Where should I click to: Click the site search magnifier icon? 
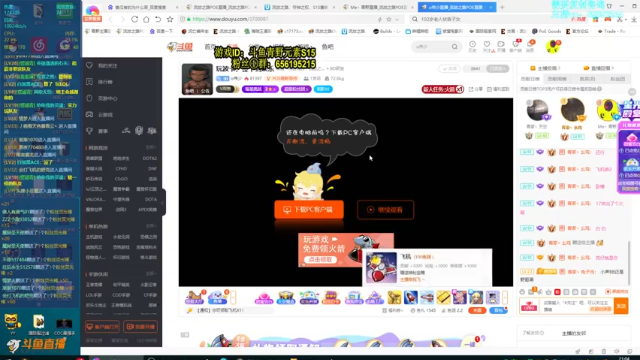pyautogui.click(x=454, y=47)
